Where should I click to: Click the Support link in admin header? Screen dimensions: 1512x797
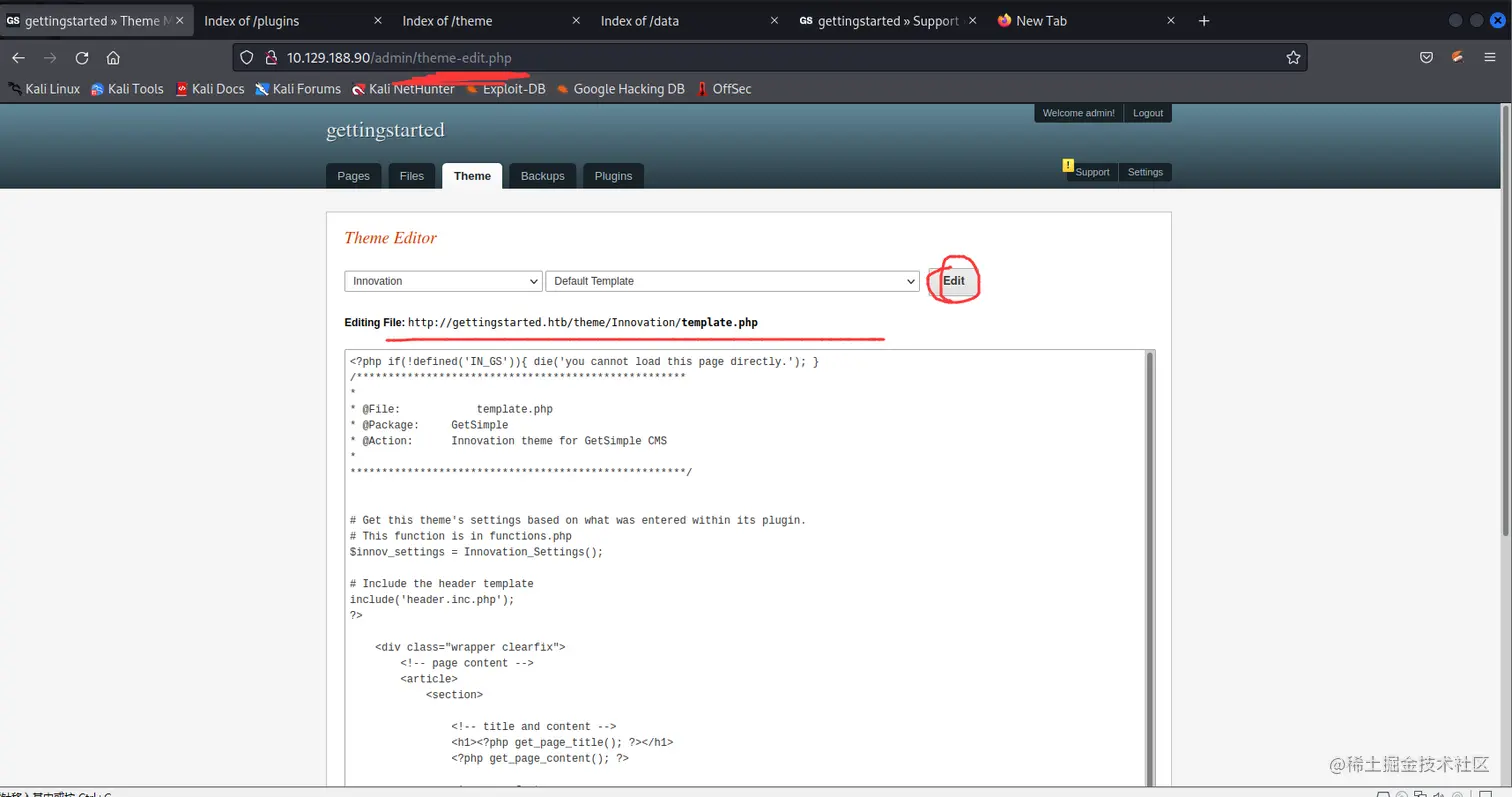click(x=1092, y=172)
